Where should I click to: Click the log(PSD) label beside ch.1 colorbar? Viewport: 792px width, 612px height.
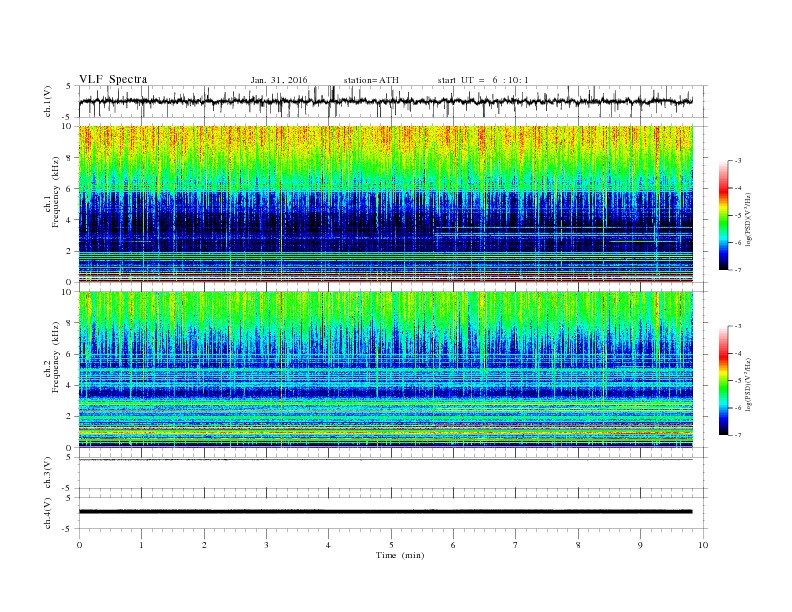(x=748, y=219)
